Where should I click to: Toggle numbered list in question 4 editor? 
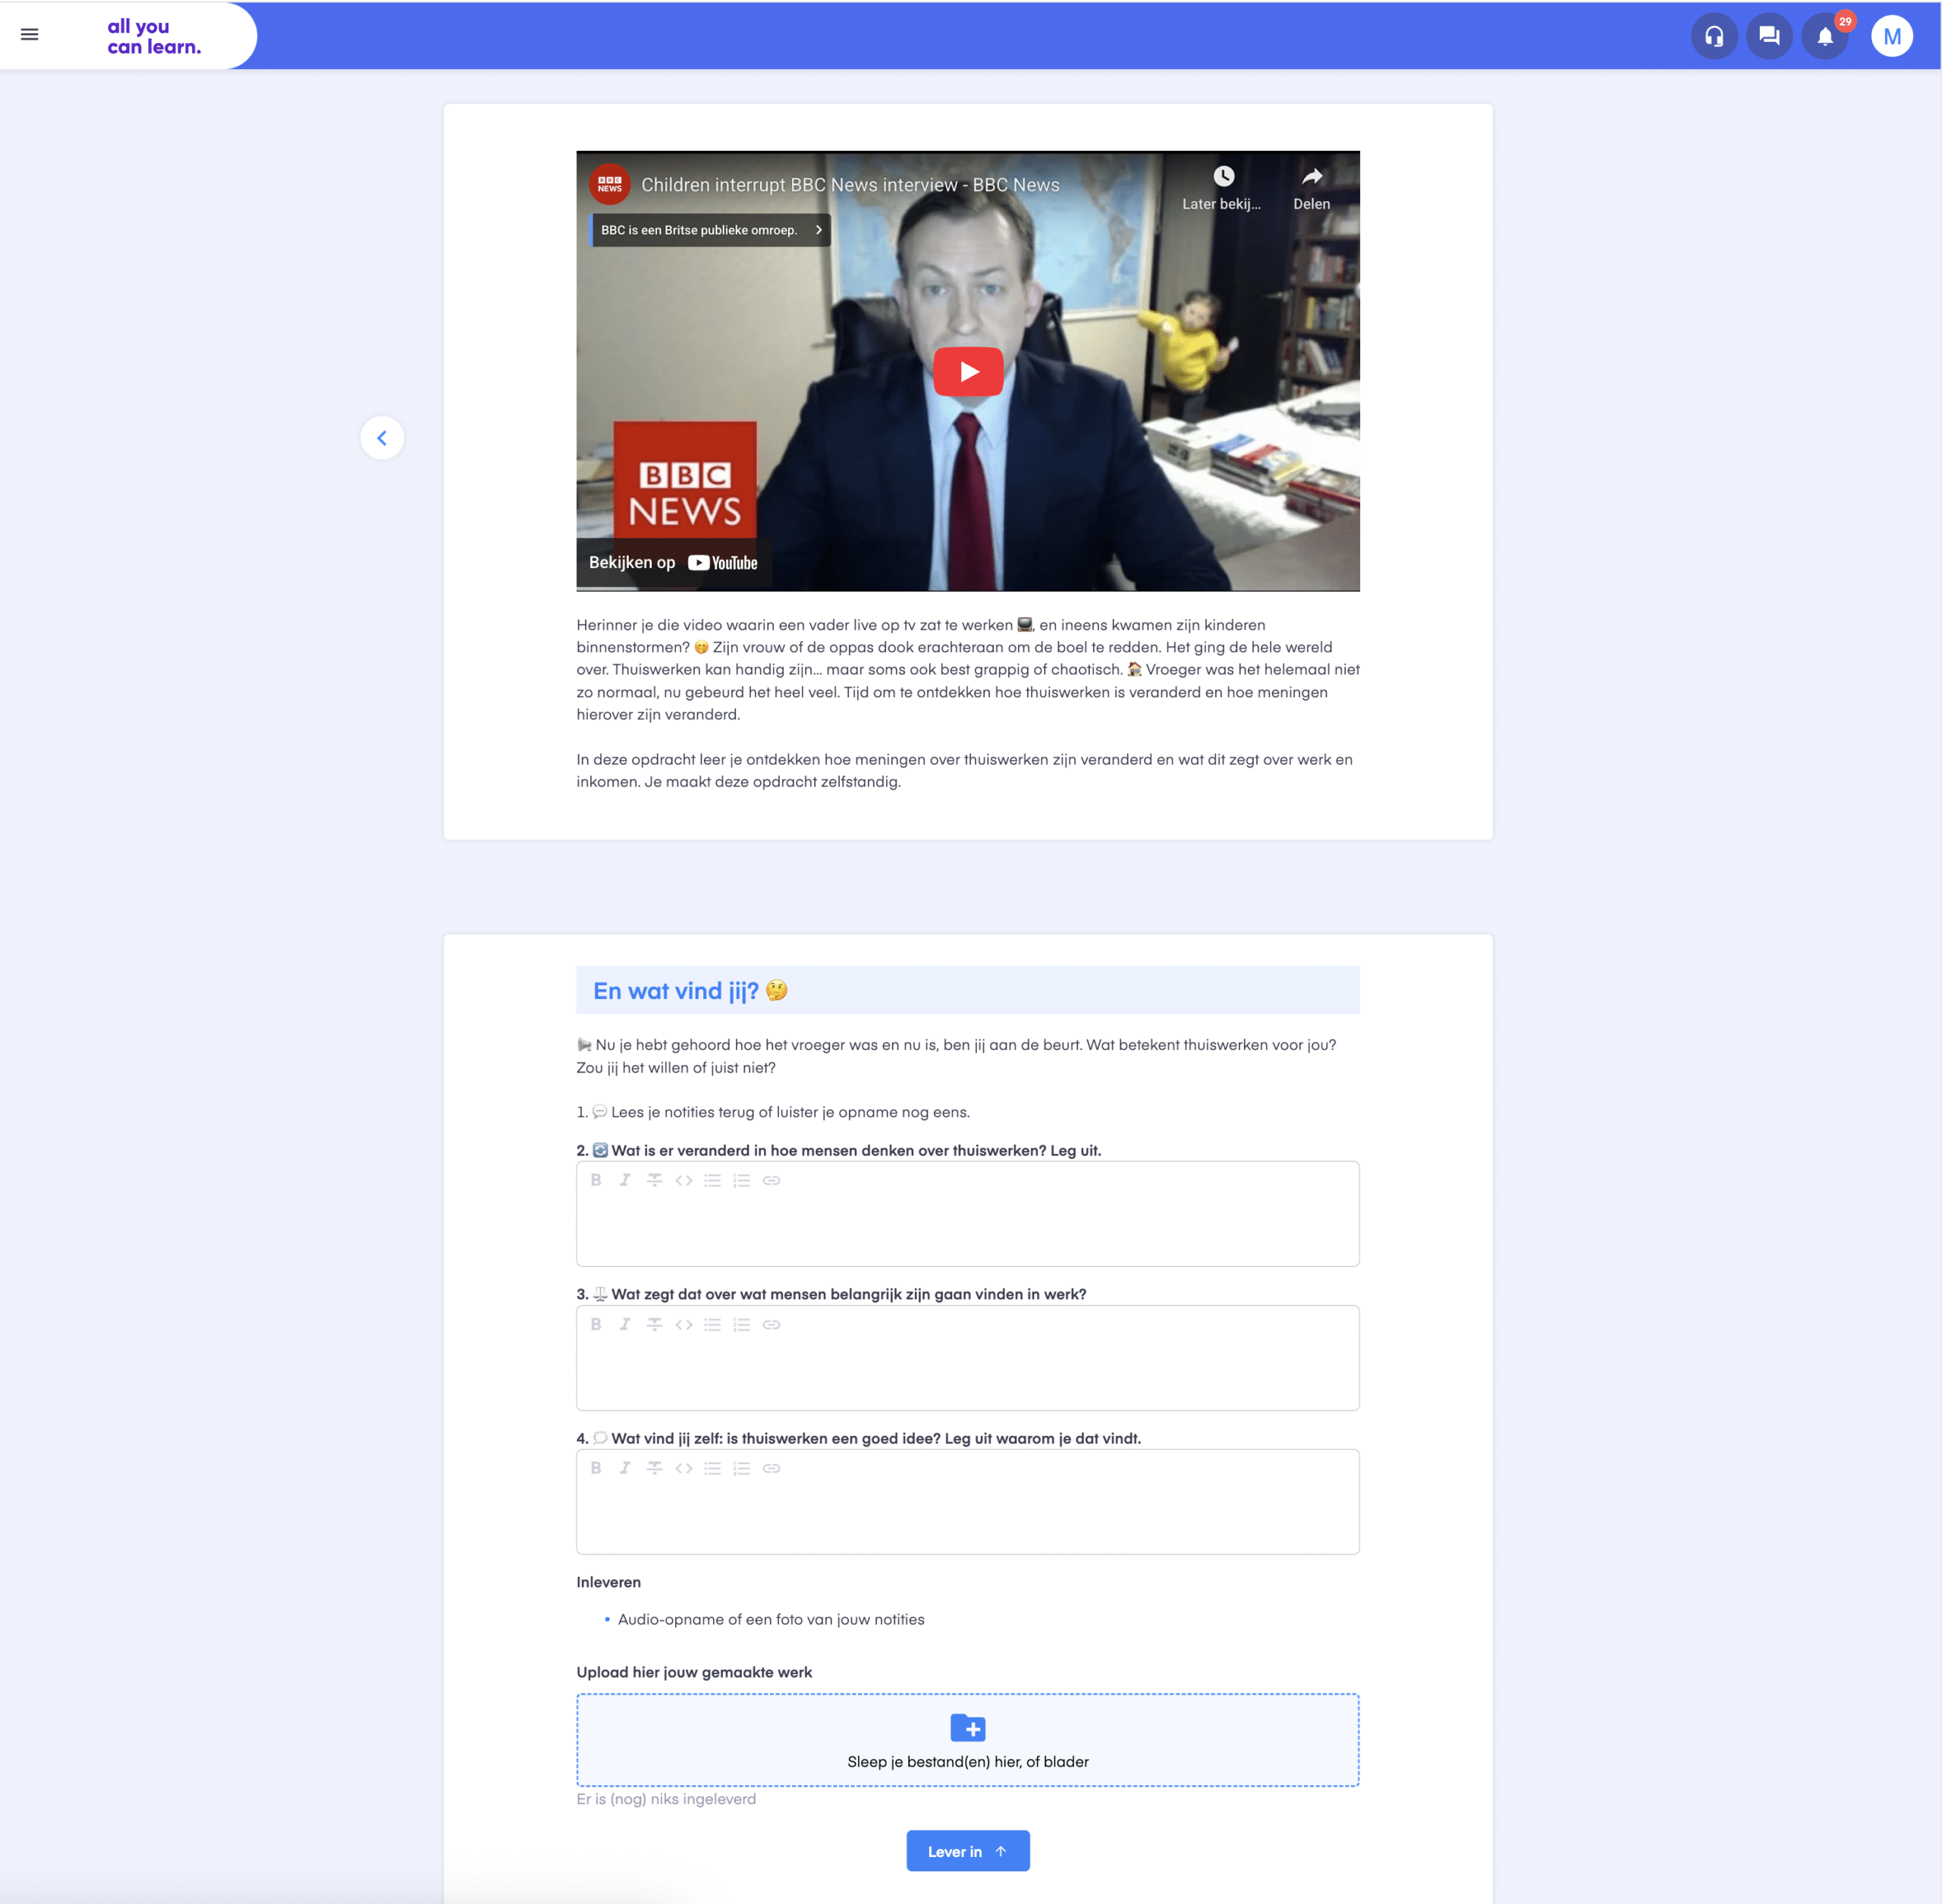tap(741, 1468)
